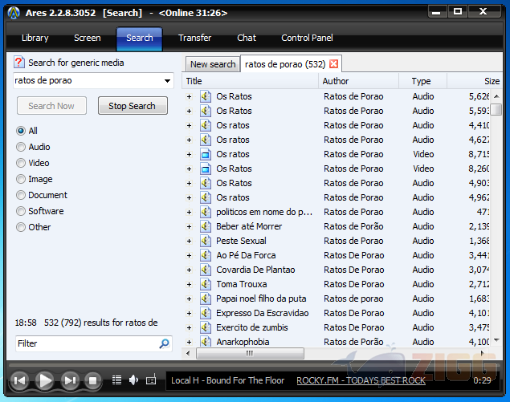Screen dimensions: 510x402
Task: Click the New search button
Action: (x=213, y=64)
